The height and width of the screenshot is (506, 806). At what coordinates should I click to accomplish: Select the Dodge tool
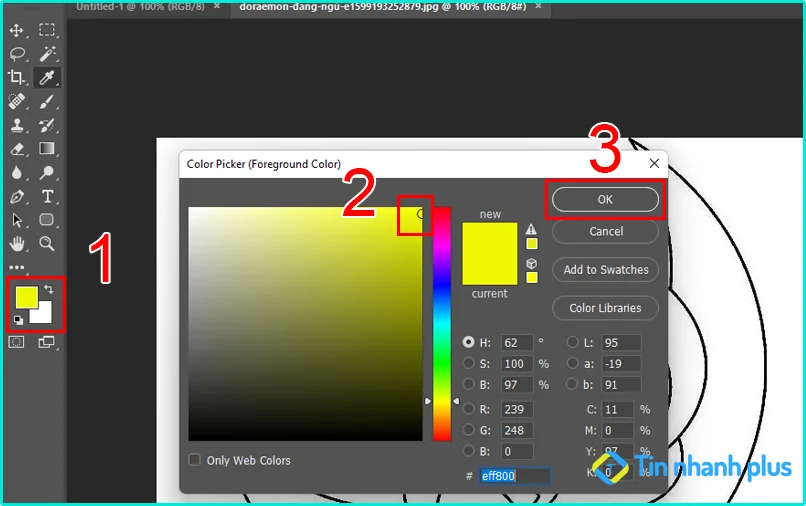[x=47, y=172]
